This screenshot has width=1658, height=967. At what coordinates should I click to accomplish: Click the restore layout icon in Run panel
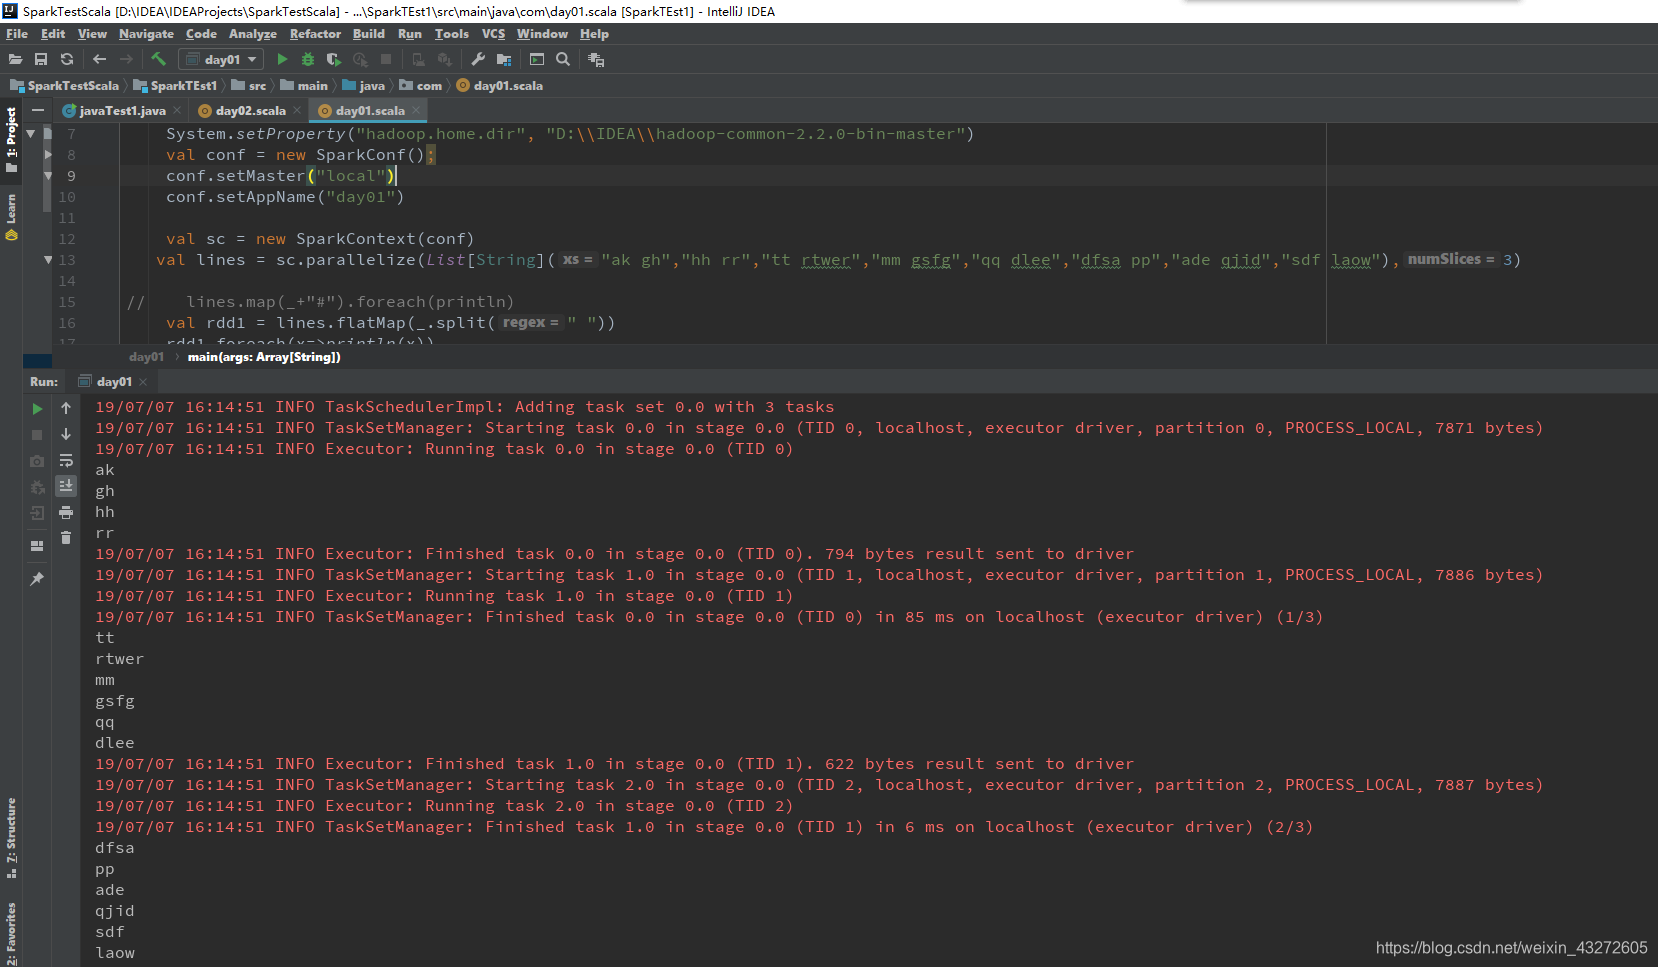(x=37, y=546)
